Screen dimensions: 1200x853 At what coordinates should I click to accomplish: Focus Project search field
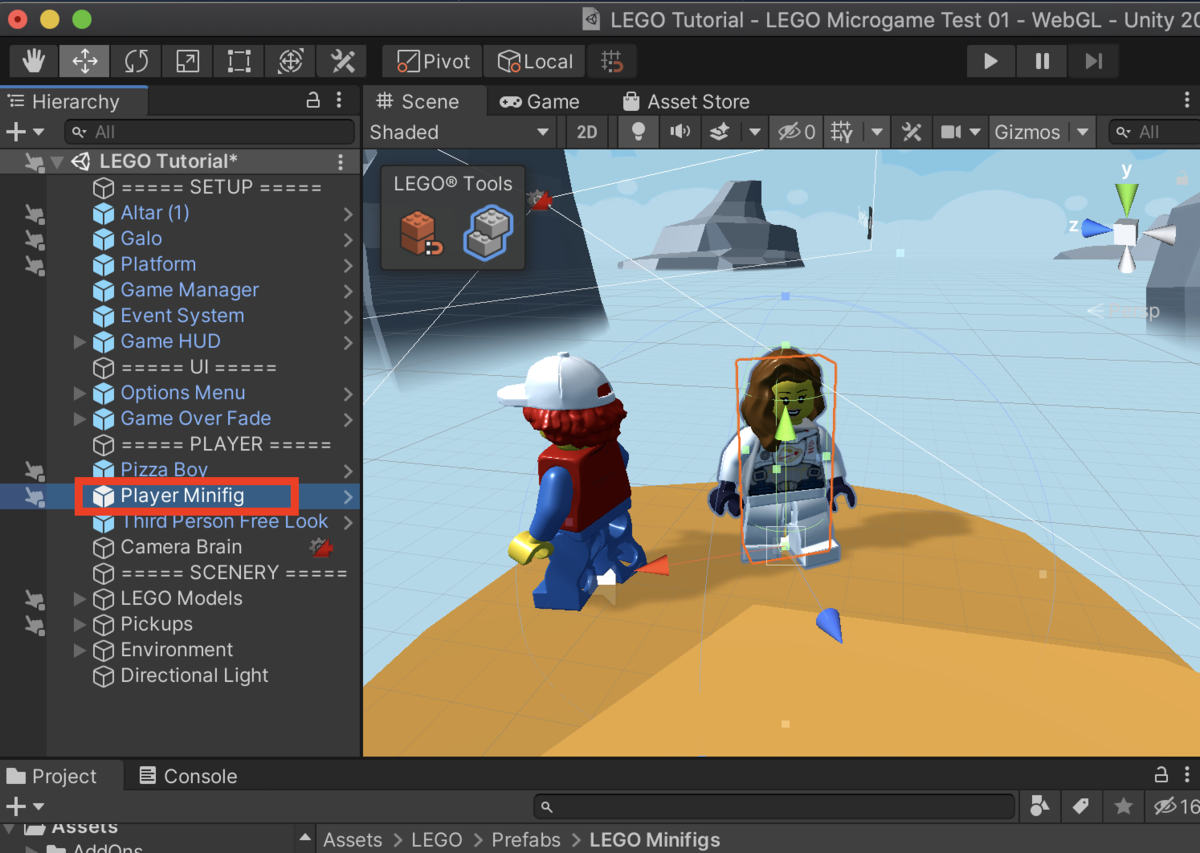tap(775, 806)
